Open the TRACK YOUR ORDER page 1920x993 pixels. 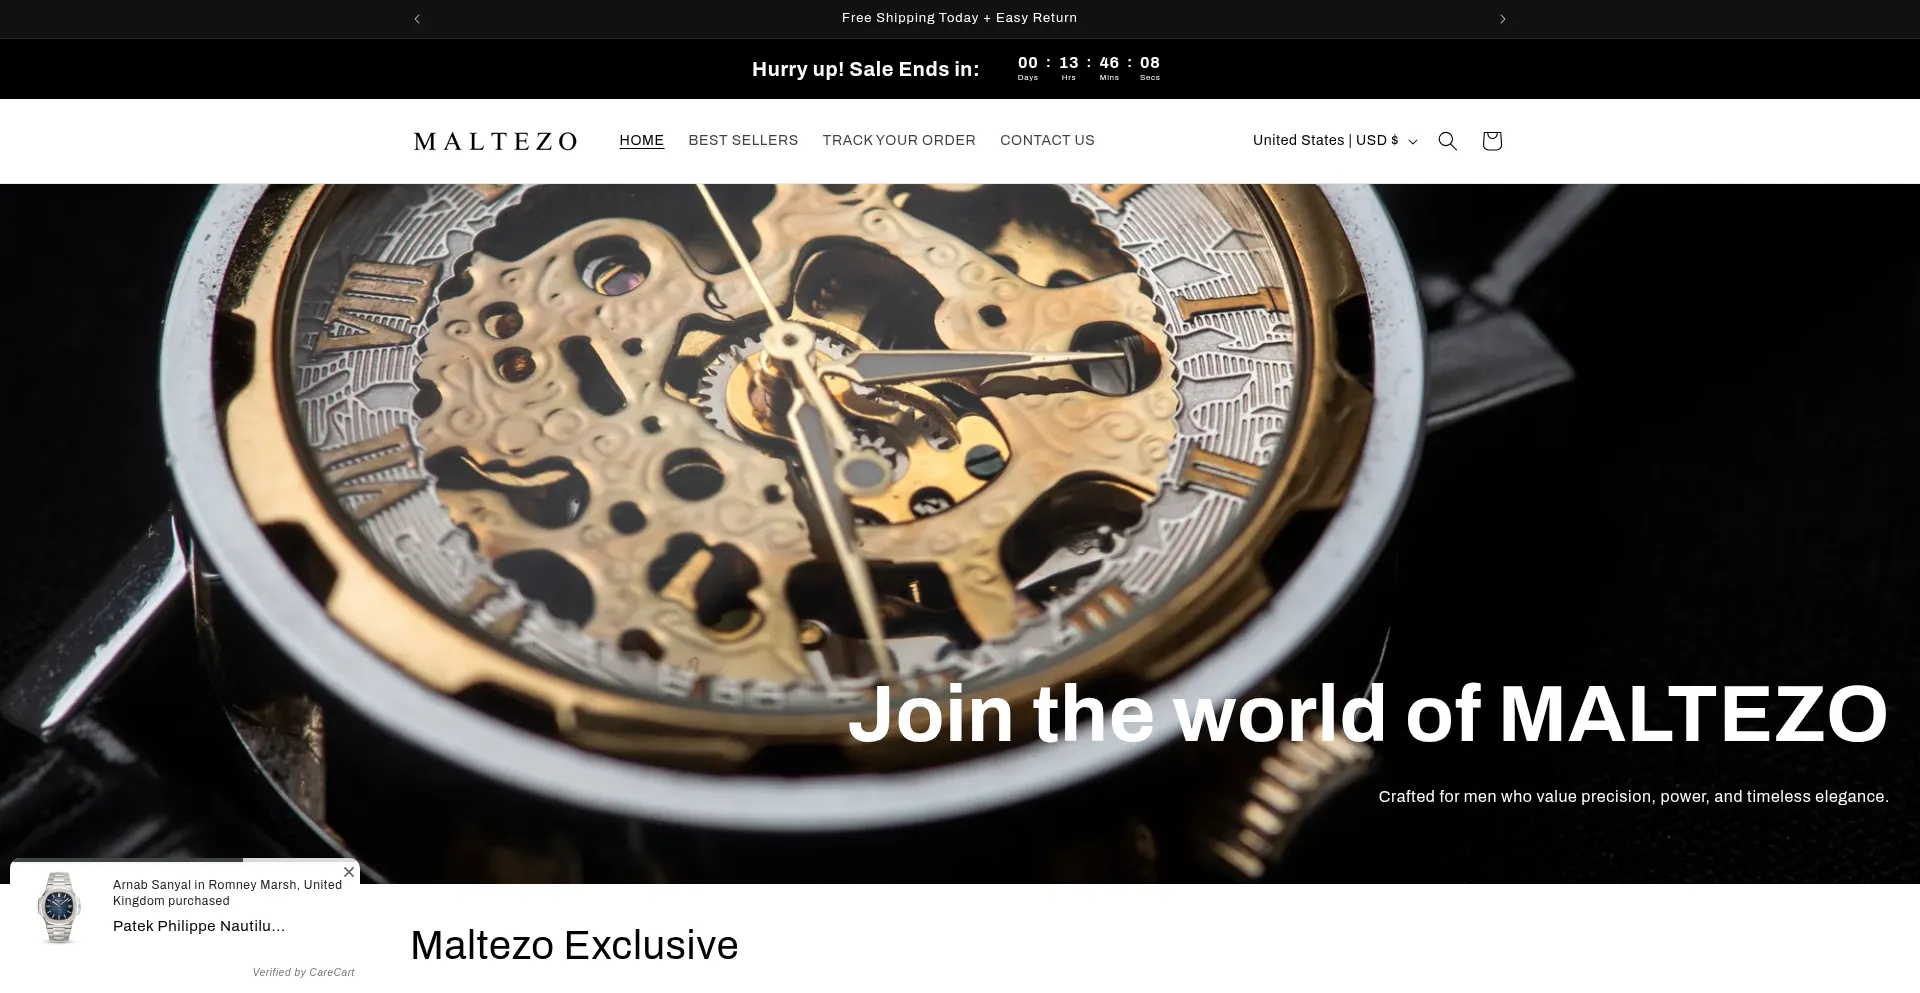tap(899, 141)
